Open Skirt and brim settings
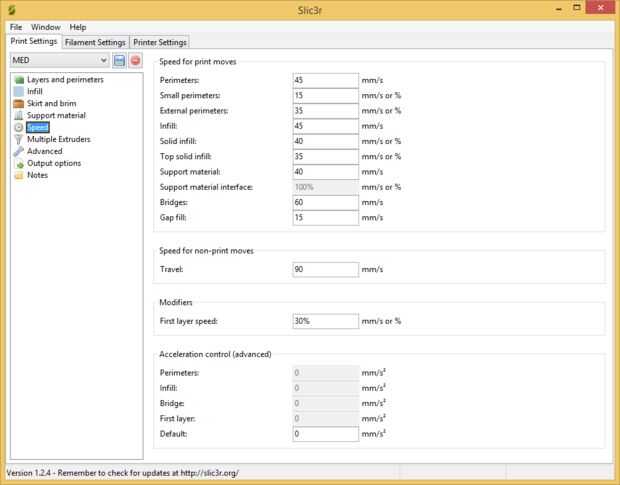This screenshot has width=620, height=485. [x=52, y=104]
